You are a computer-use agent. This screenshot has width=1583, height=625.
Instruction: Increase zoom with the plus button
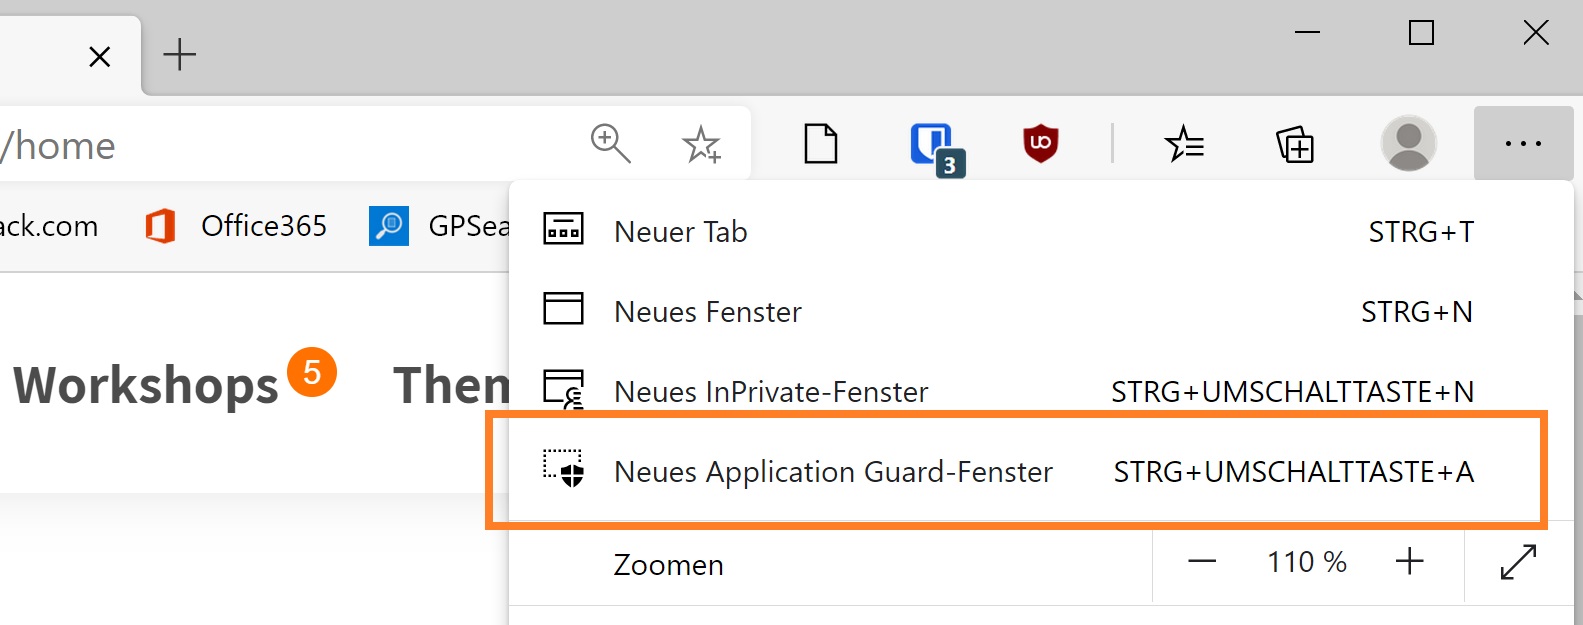coord(1409,561)
